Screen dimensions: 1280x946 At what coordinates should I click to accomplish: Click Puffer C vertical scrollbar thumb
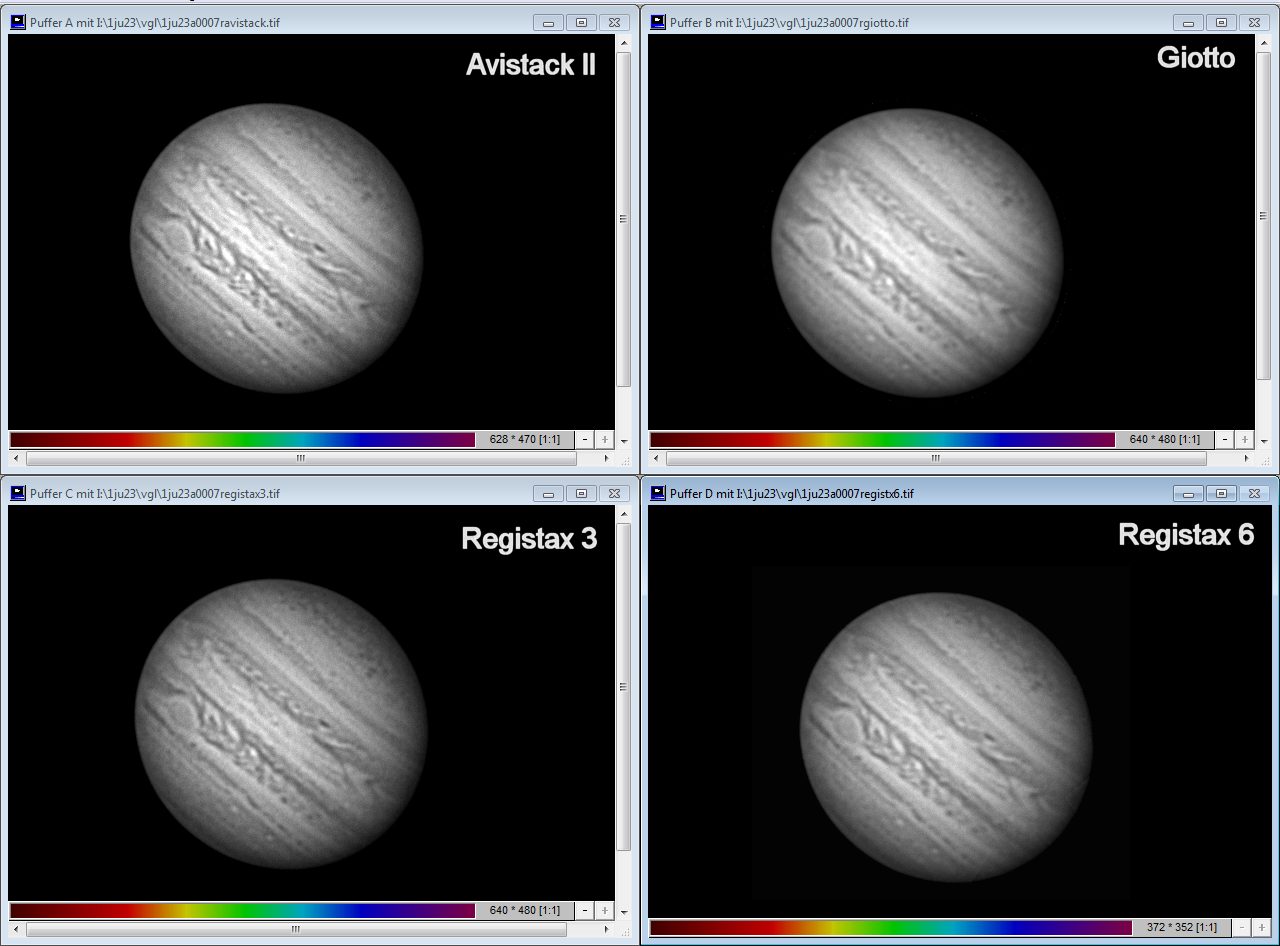[x=624, y=687]
